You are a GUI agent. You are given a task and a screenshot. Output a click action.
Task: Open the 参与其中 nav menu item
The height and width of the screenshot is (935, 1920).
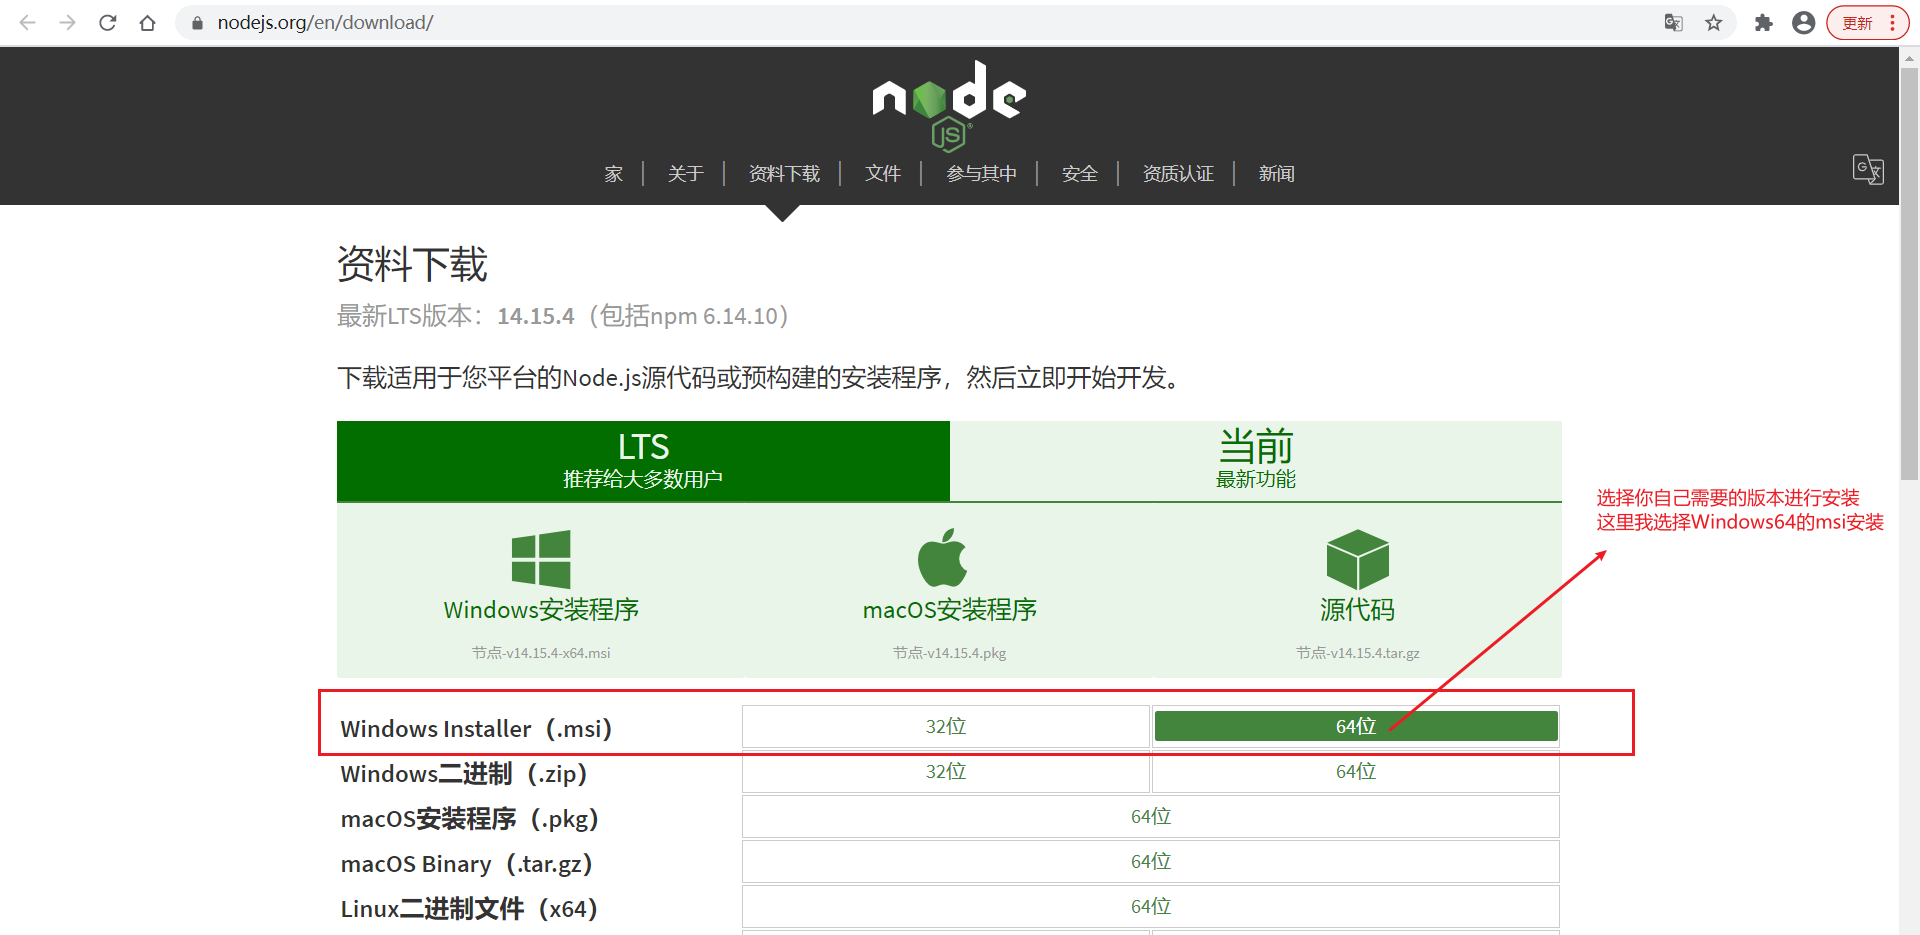[x=981, y=174]
